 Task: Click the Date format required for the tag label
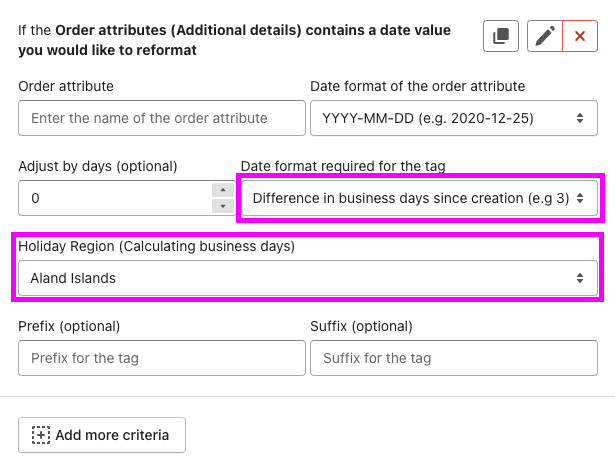tap(343, 166)
